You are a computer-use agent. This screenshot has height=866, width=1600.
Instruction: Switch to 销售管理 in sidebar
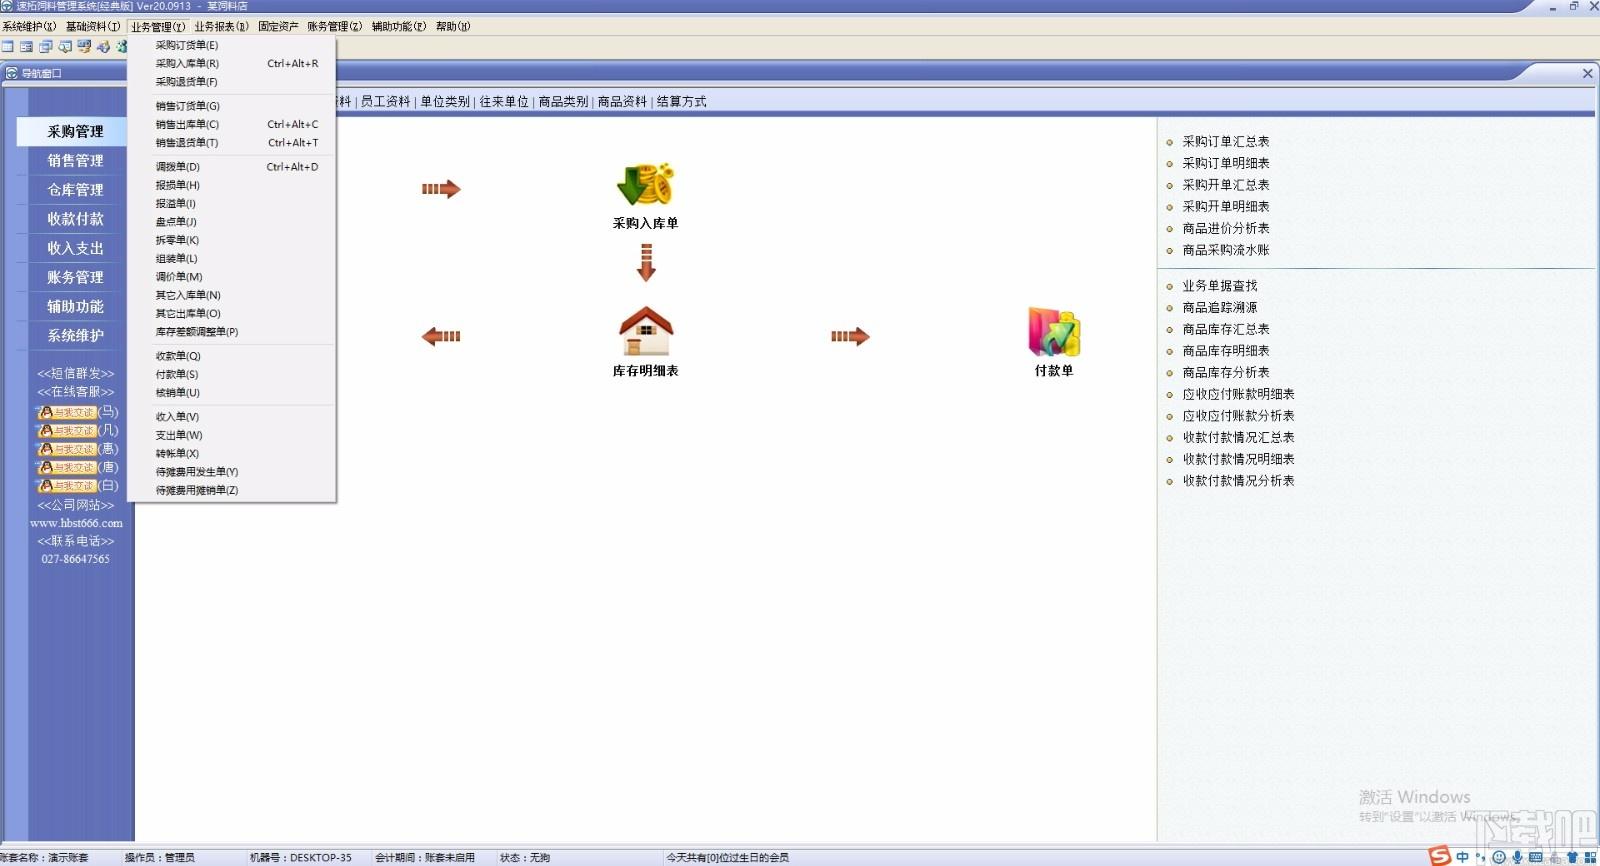[75, 160]
